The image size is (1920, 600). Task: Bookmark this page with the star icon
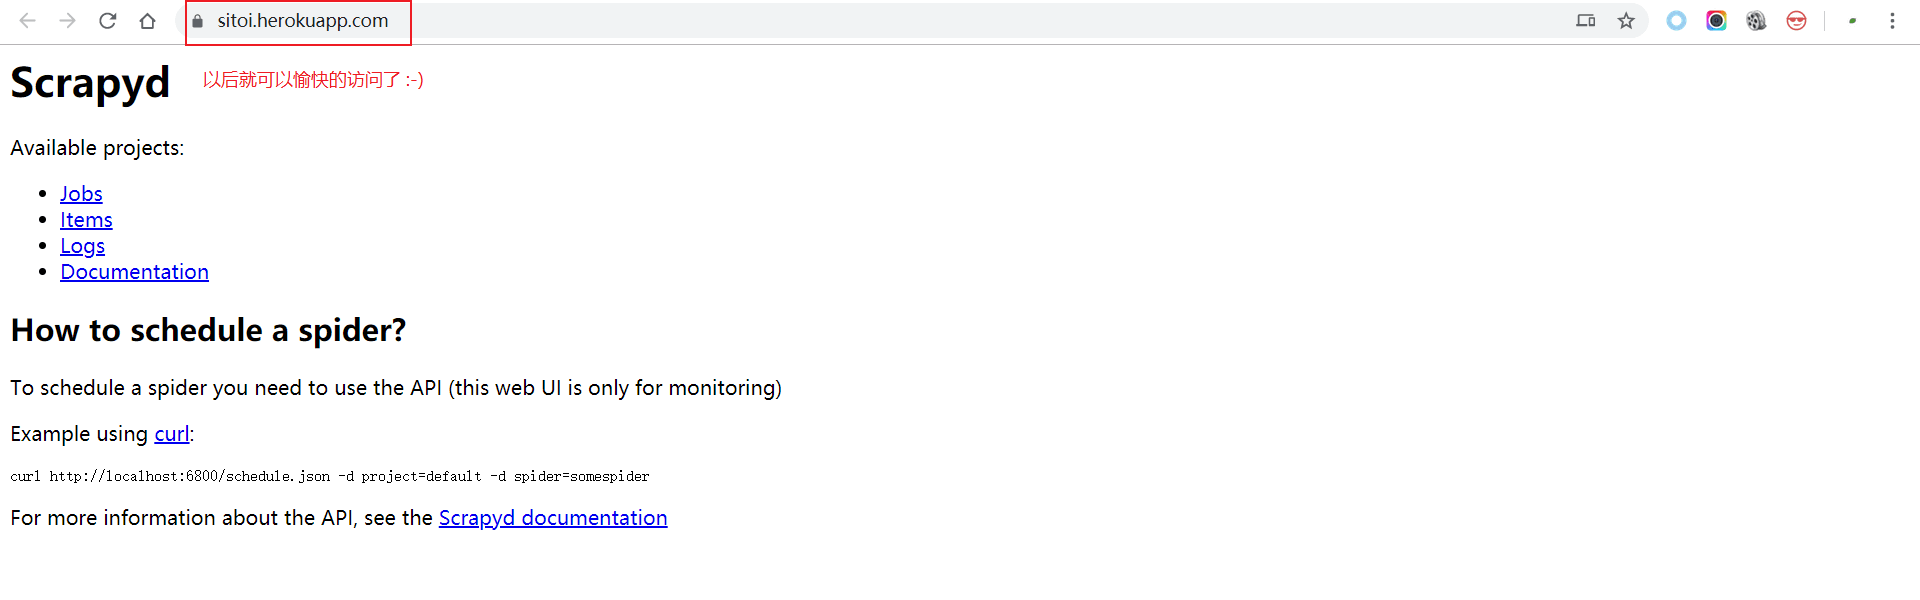click(x=1626, y=21)
